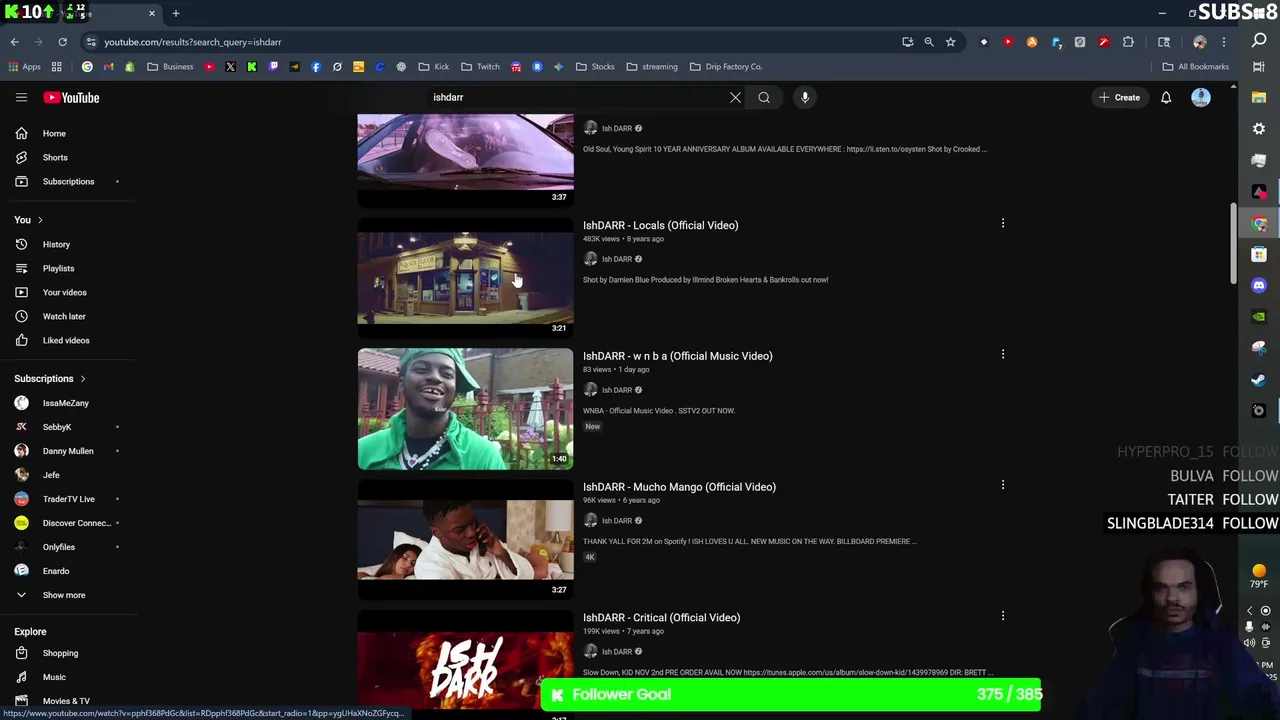Expand the Subscriptions section chevron
This screenshot has width=1280, height=720.
pos(83,379)
